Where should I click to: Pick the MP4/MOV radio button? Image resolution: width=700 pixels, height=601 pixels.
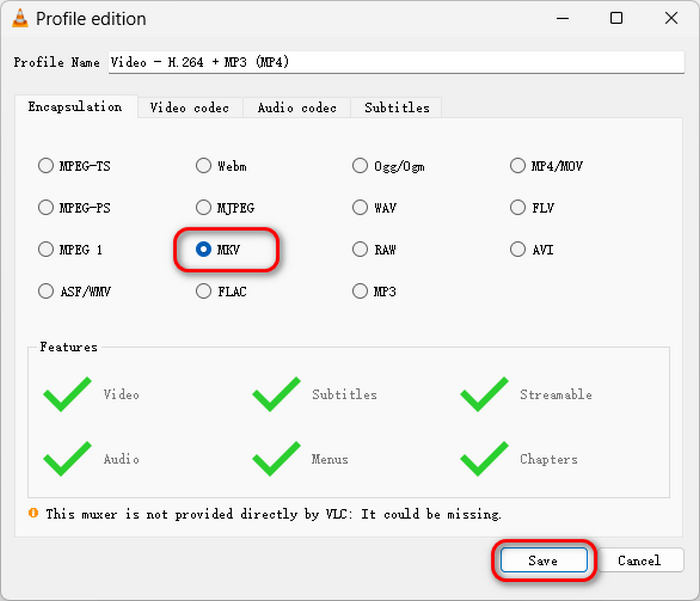coord(546,166)
